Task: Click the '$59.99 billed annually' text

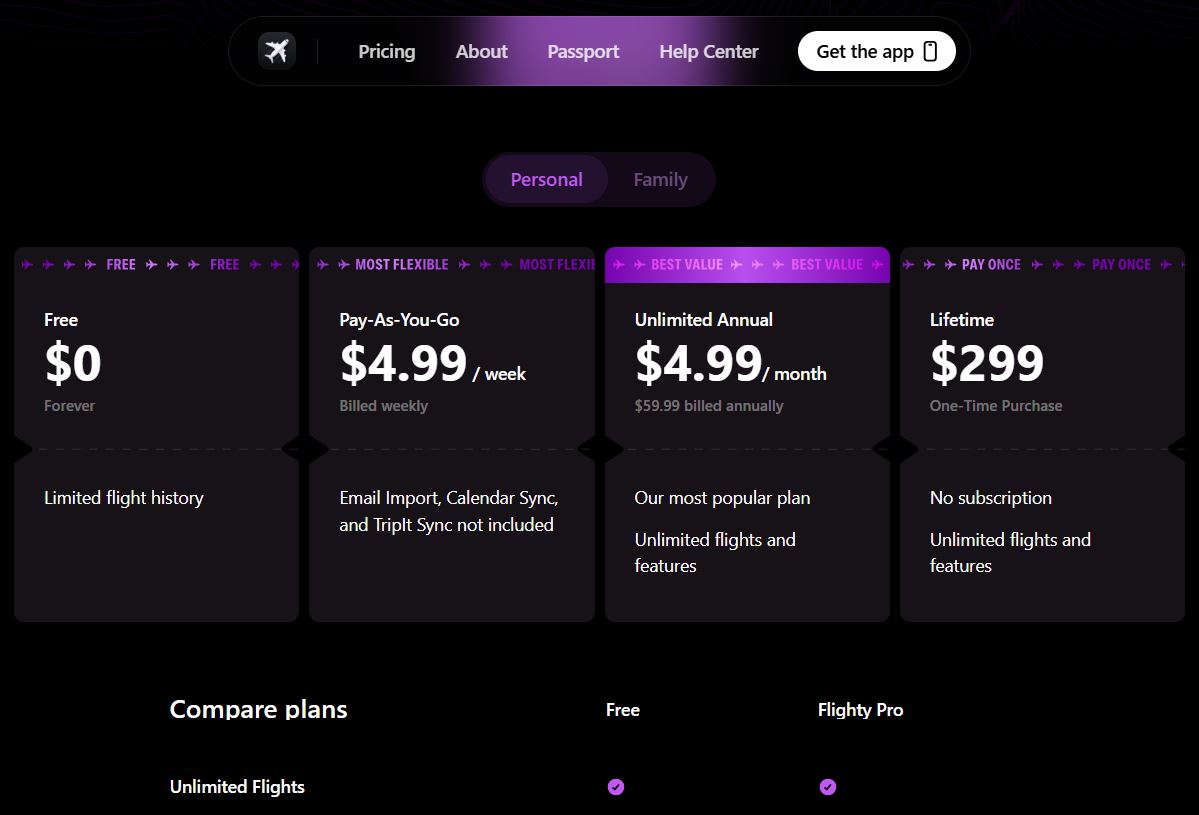Action: (x=709, y=406)
